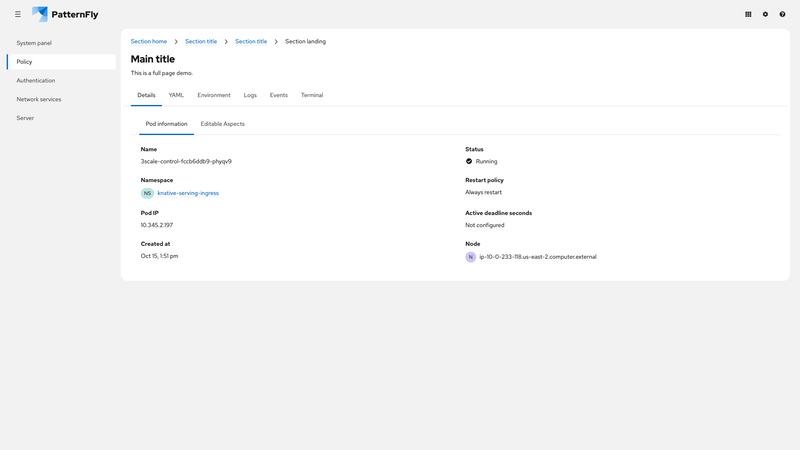This screenshot has height=450, width=800.
Task: Click the Main title heading
Action: [x=153, y=59]
